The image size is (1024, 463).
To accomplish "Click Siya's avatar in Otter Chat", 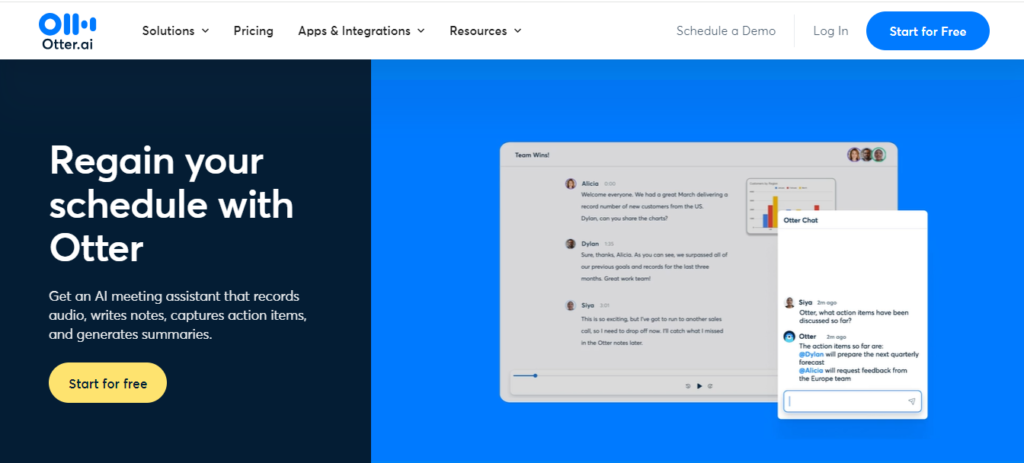I will (789, 302).
